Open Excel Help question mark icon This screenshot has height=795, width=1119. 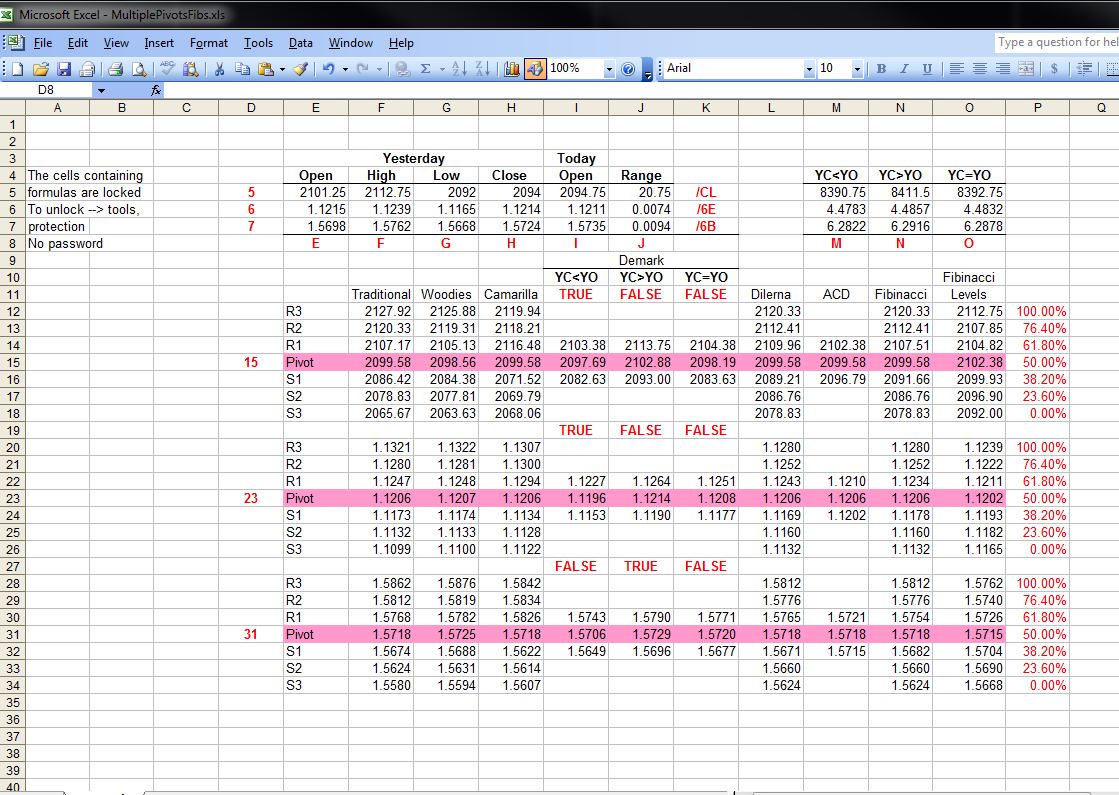[x=628, y=69]
